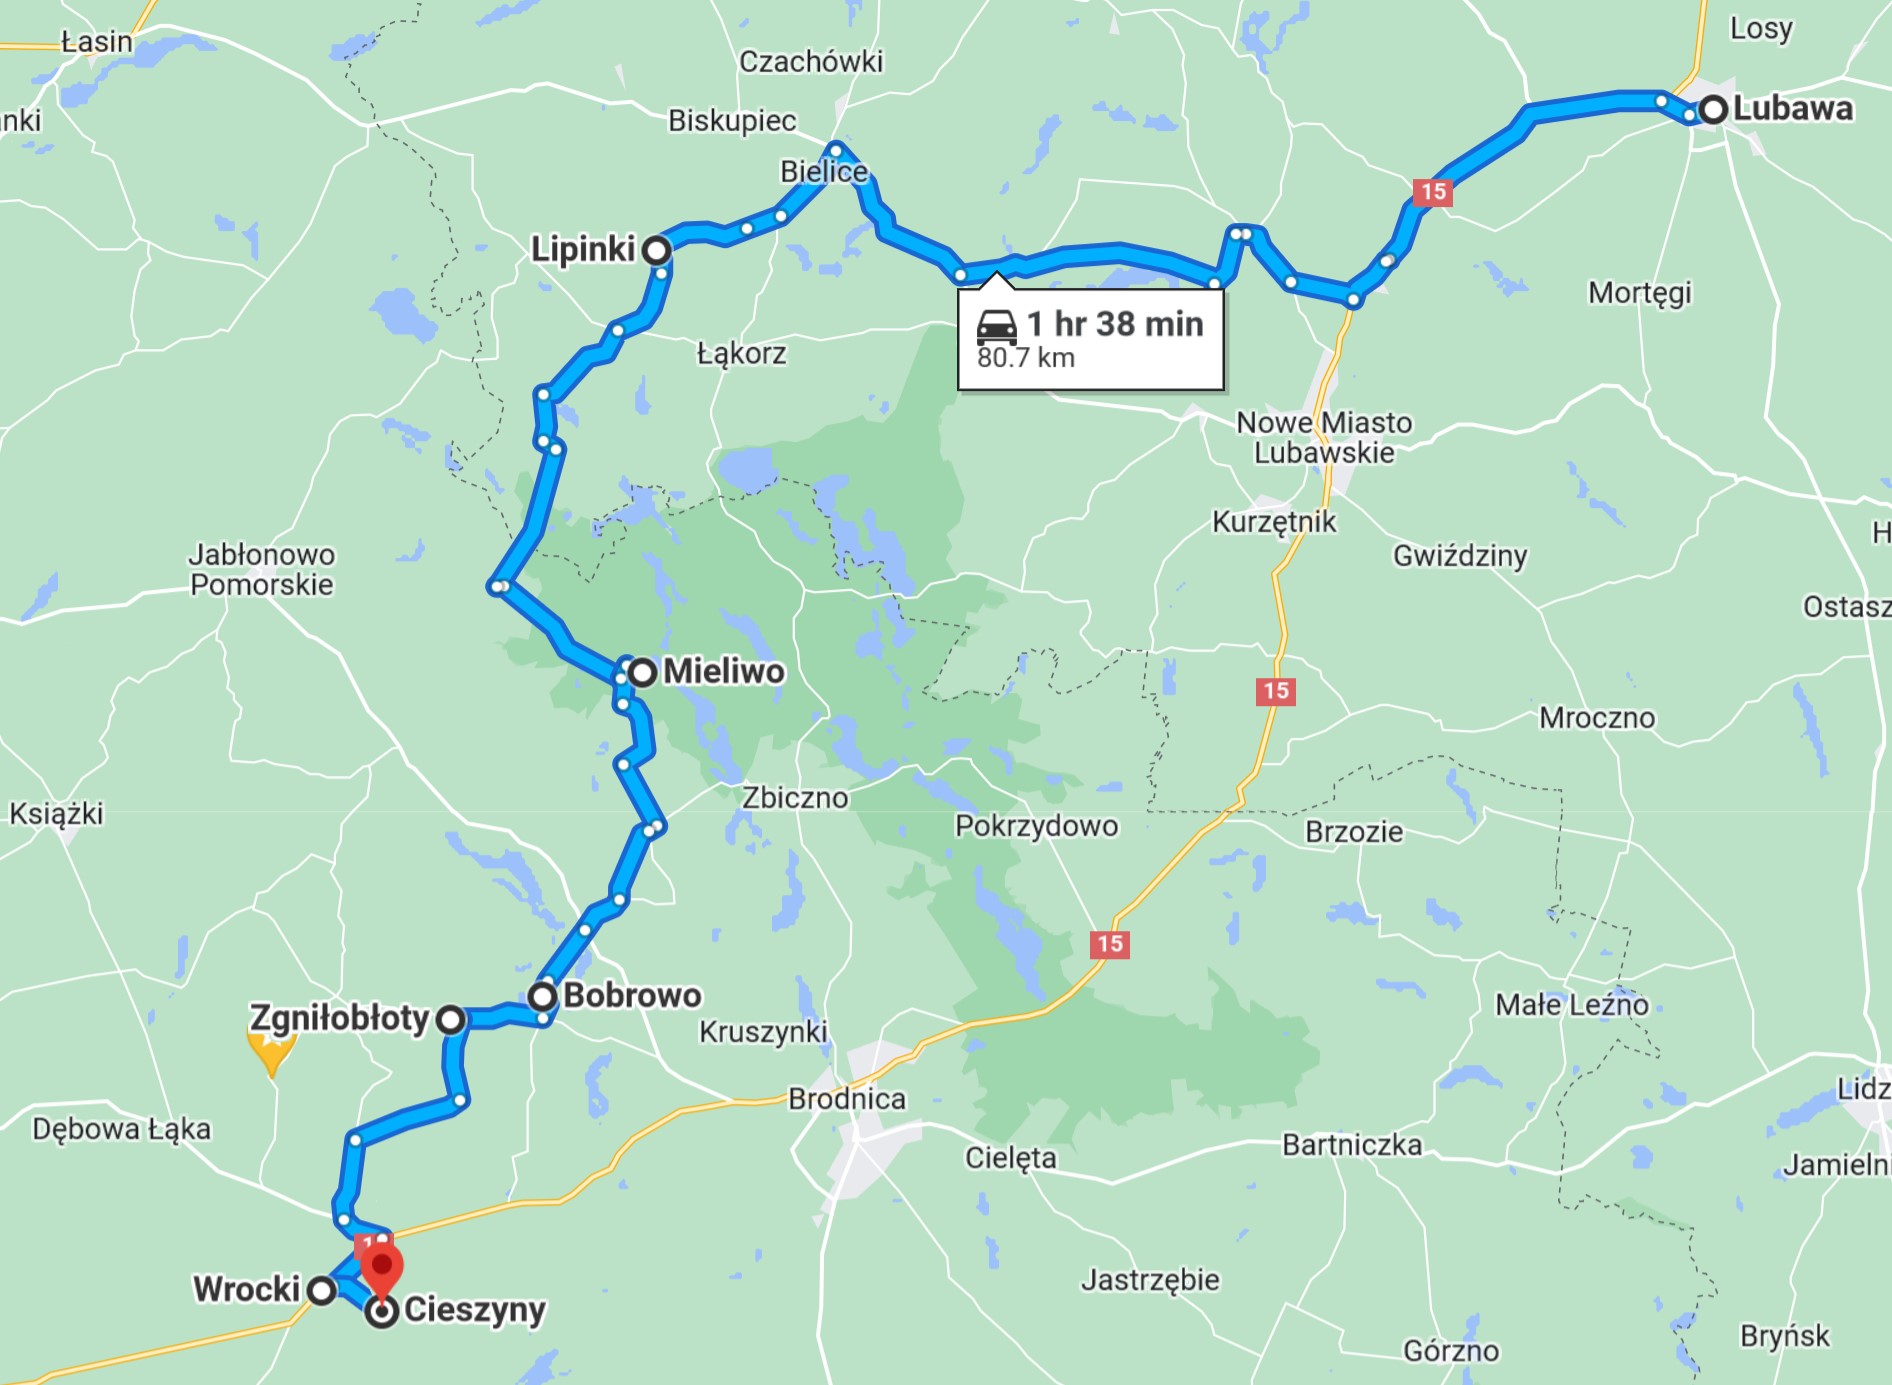
Task: Click the Zbiczno village label
Action: click(795, 798)
